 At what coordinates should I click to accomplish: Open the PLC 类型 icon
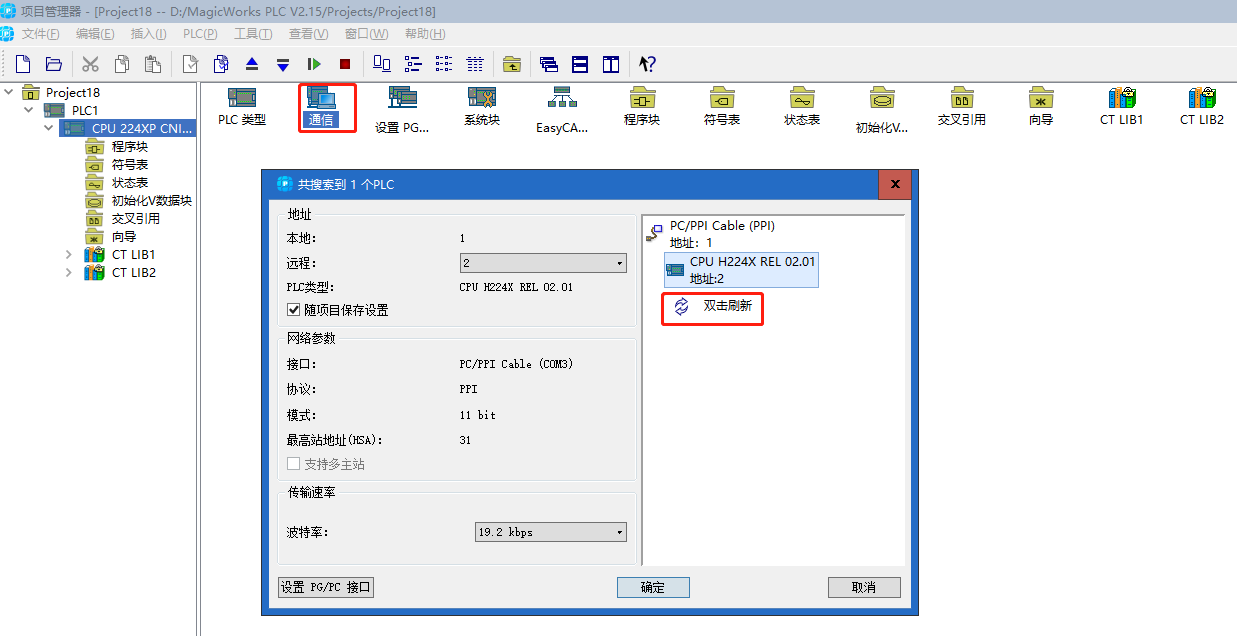point(242,106)
